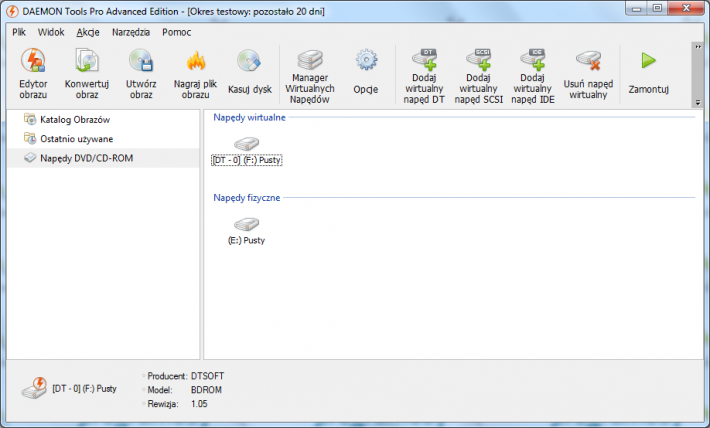Click the Model BDROM value

[x=206, y=390]
